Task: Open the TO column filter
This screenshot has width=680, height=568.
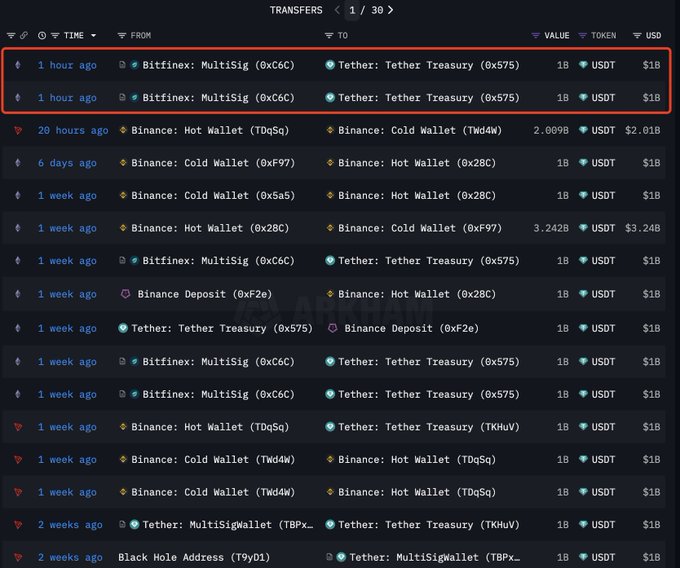Action: tap(329, 36)
